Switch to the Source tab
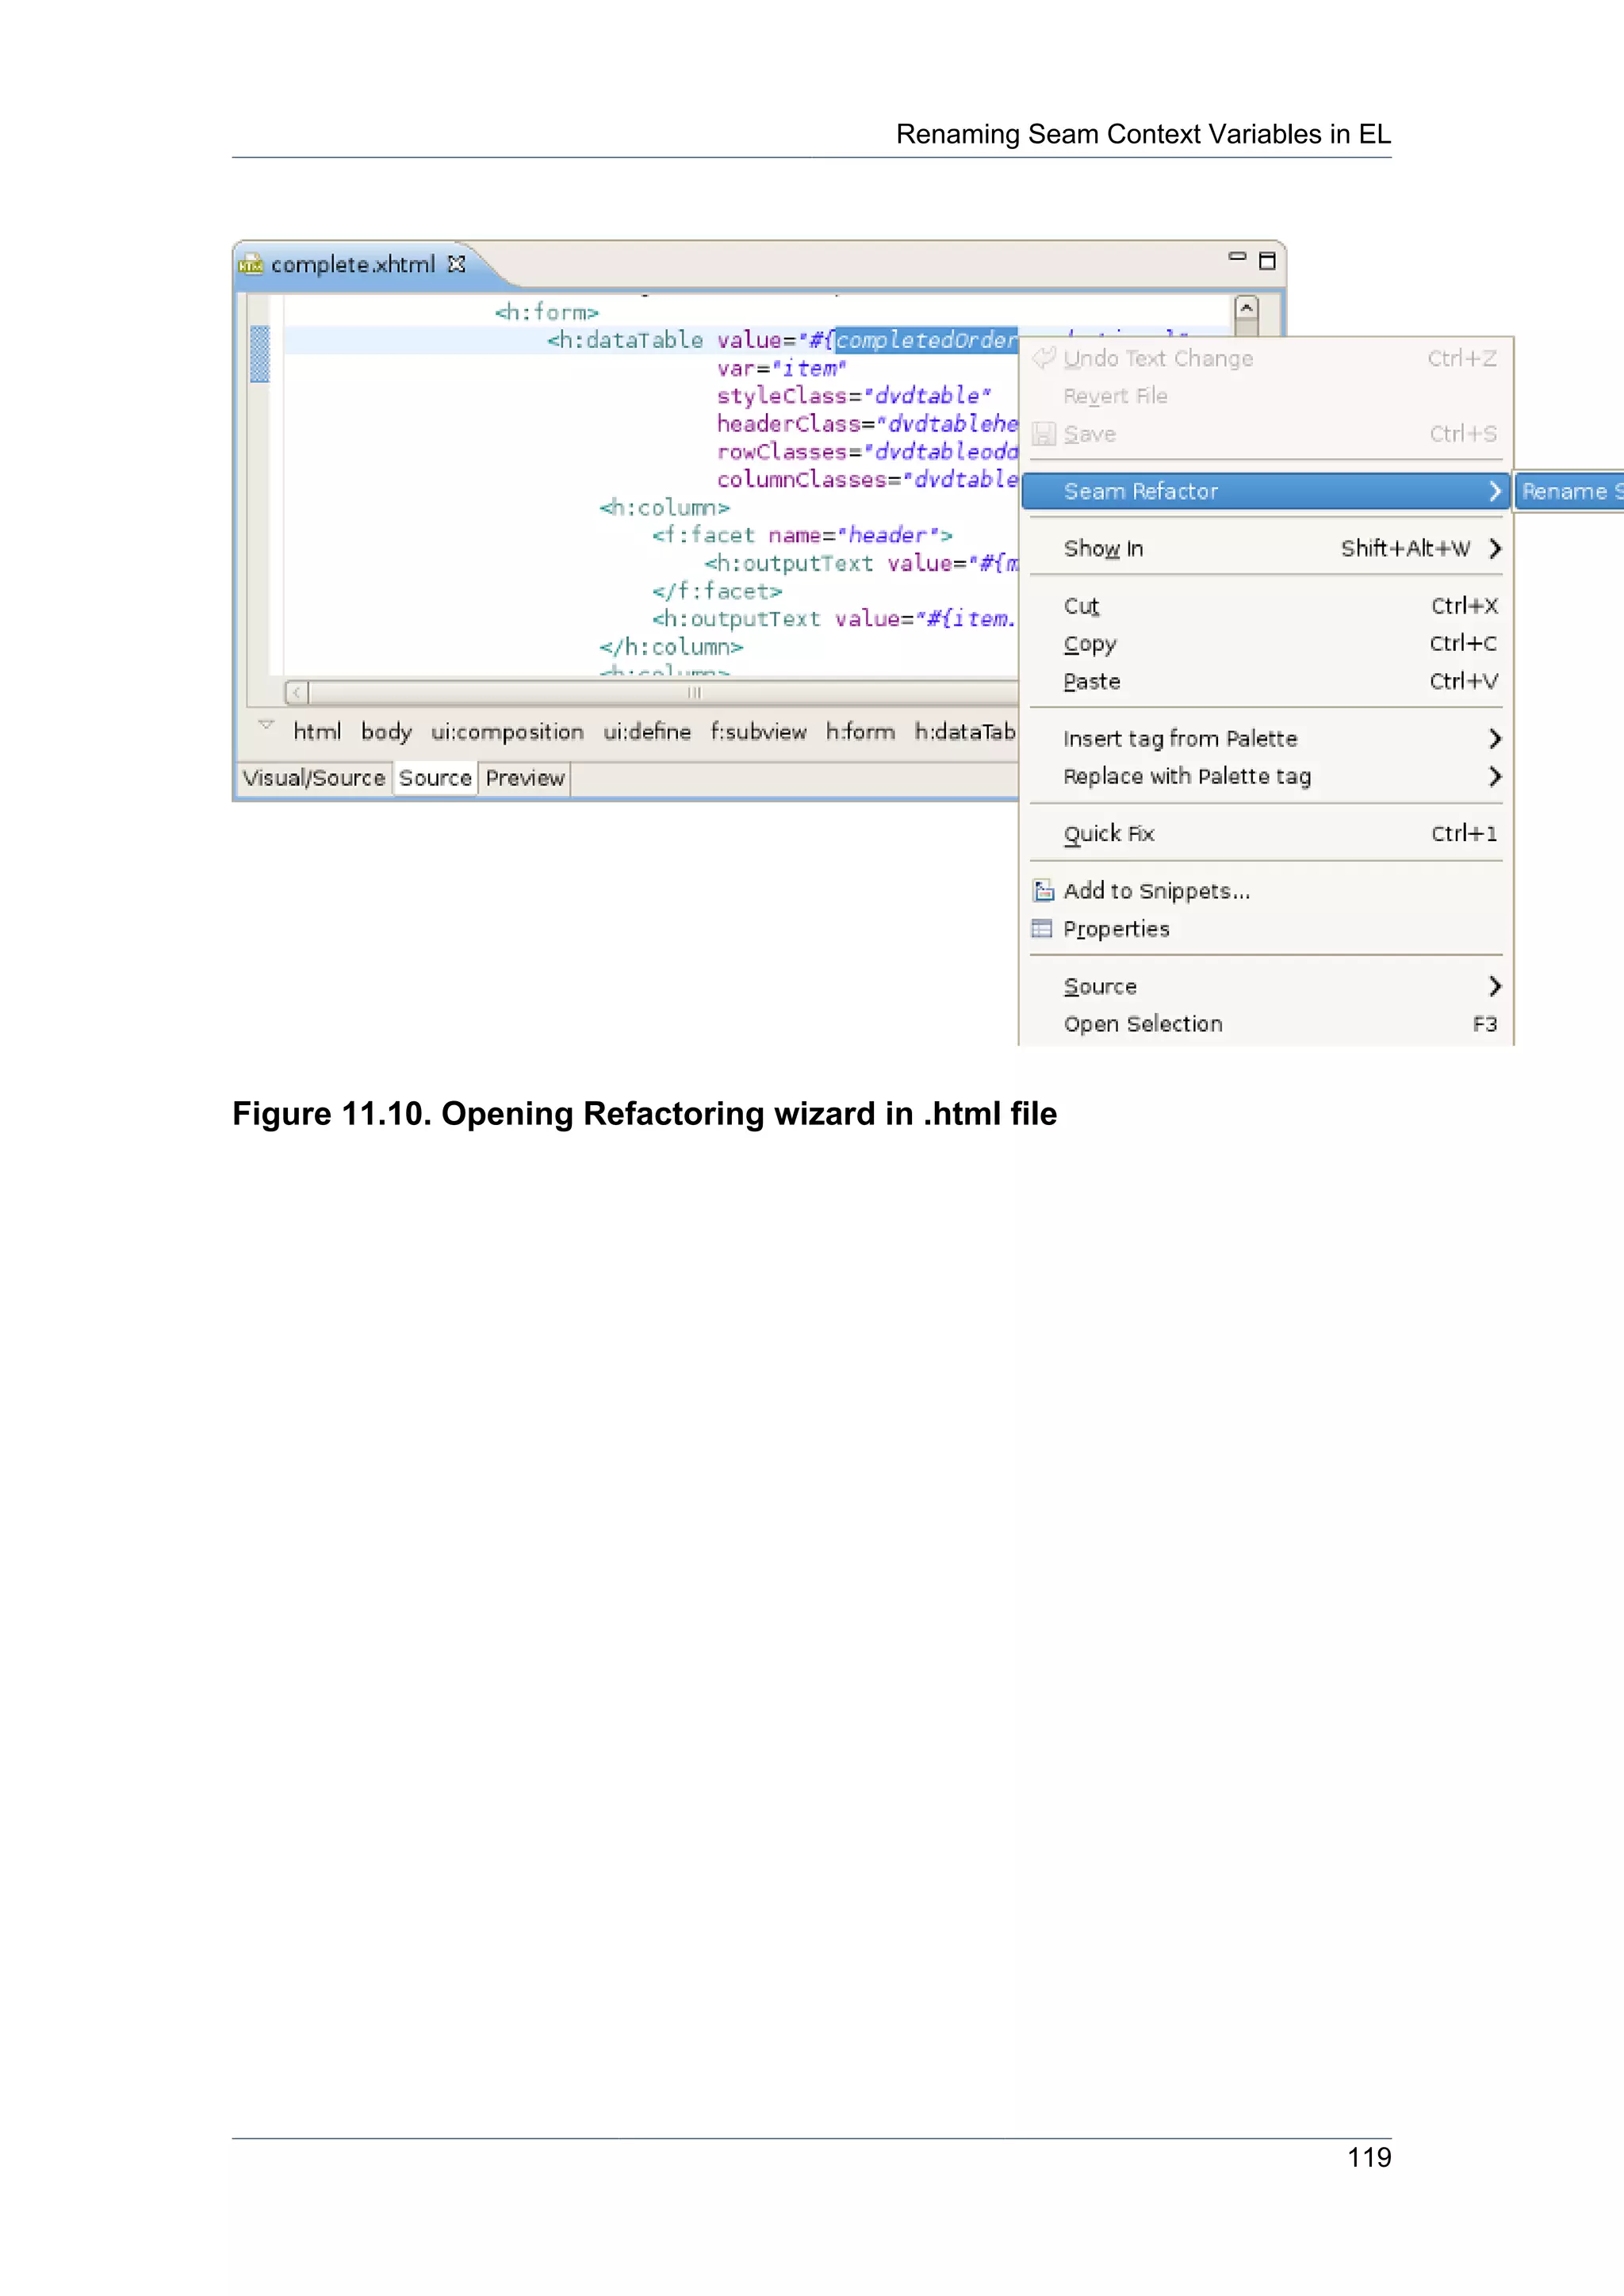 click(x=435, y=778)
